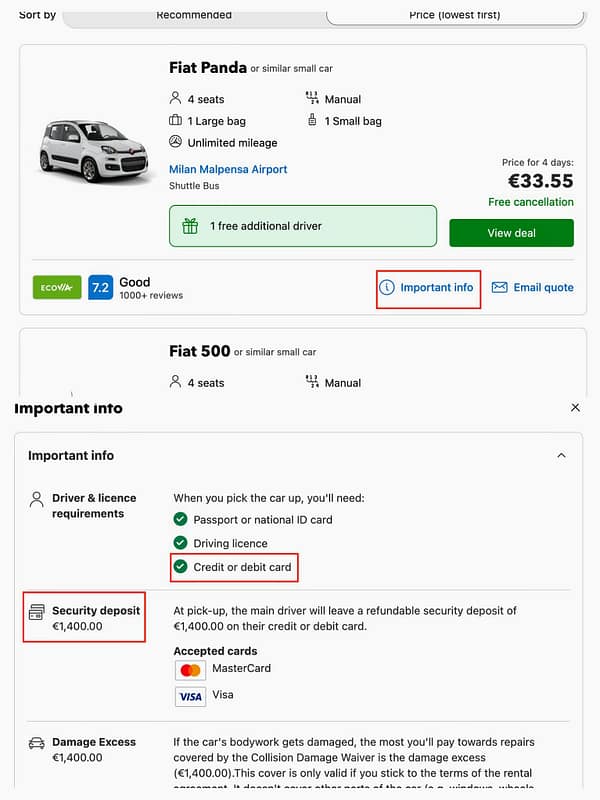The height and width of the screenshot is (800, 600).
Task: Sort by Price (lowest first)
Action: [x=454, y=15]
